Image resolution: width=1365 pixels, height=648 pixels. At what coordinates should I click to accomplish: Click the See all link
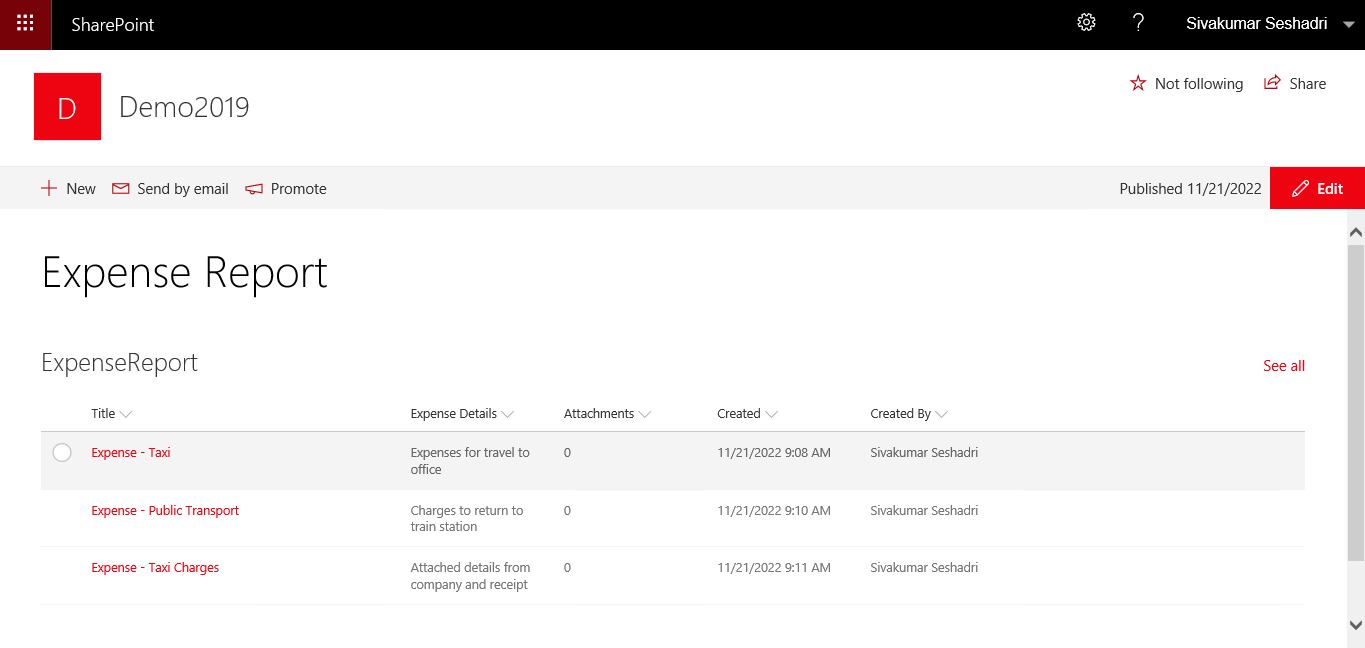pyautogui.click(x=1283, y=365)
